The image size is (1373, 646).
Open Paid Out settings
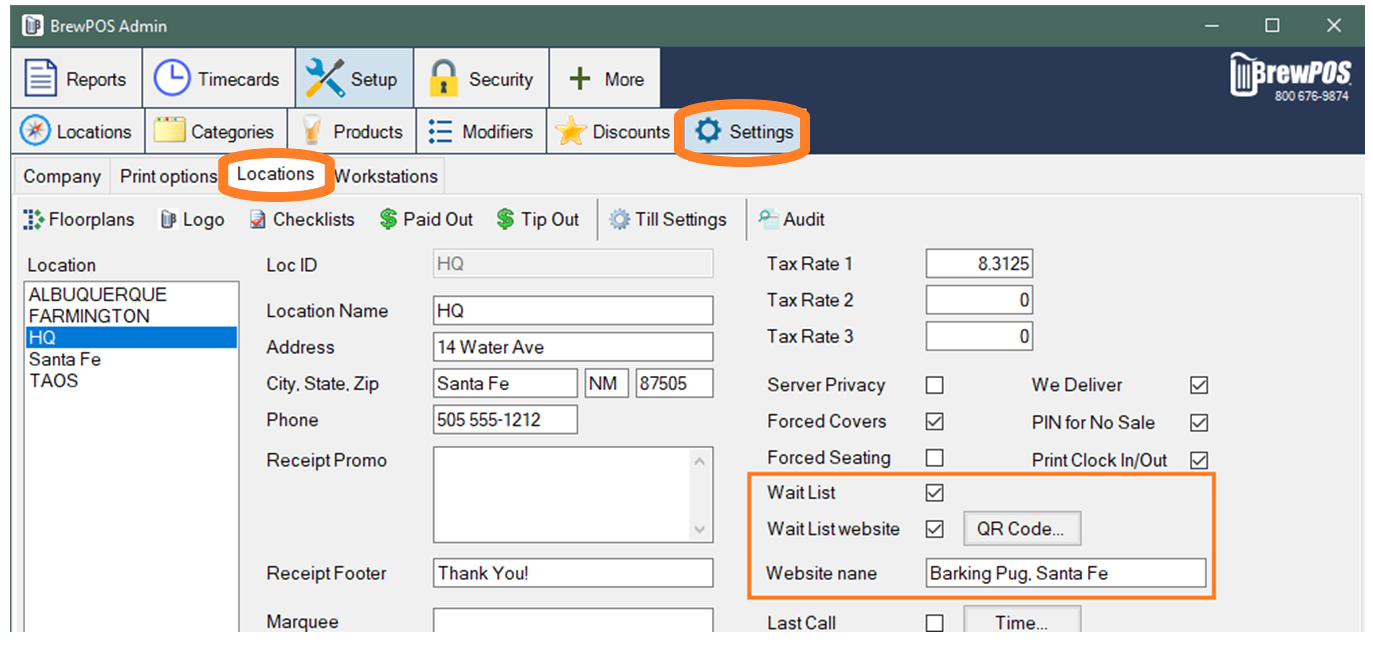pos(426,220)
